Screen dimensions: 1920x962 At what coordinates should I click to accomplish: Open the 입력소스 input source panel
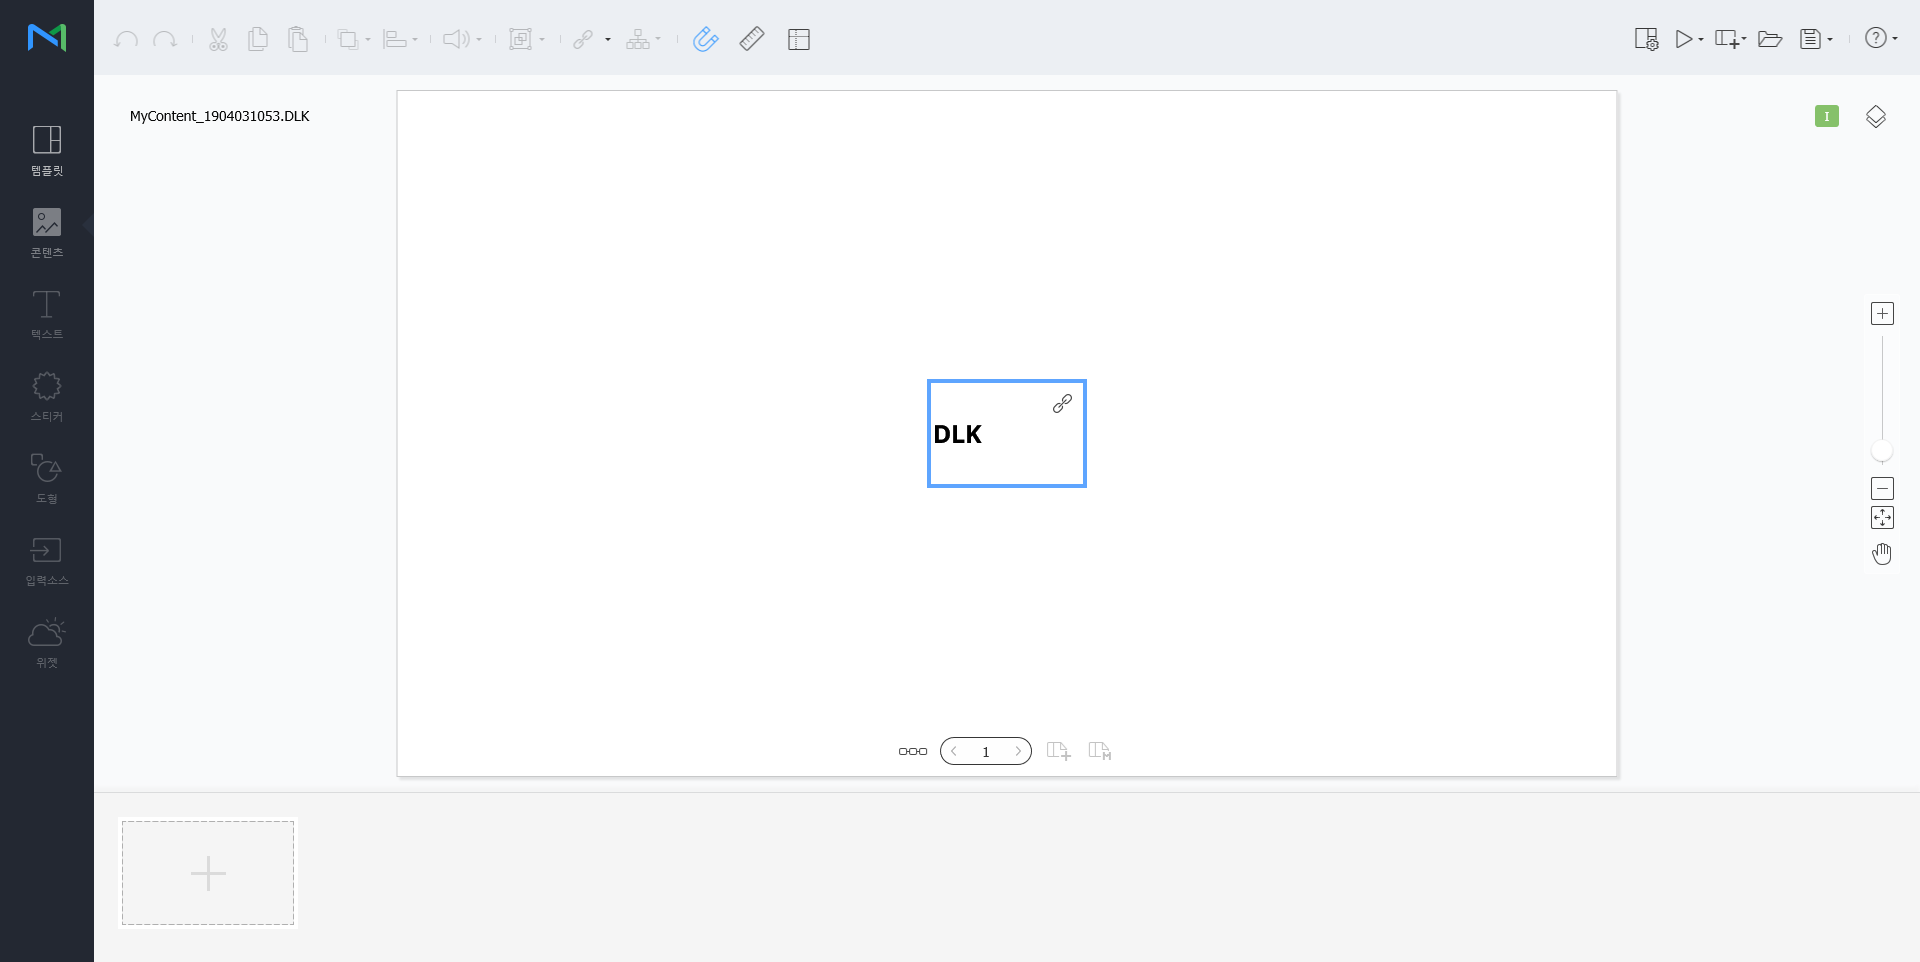[x=47, y=560]
